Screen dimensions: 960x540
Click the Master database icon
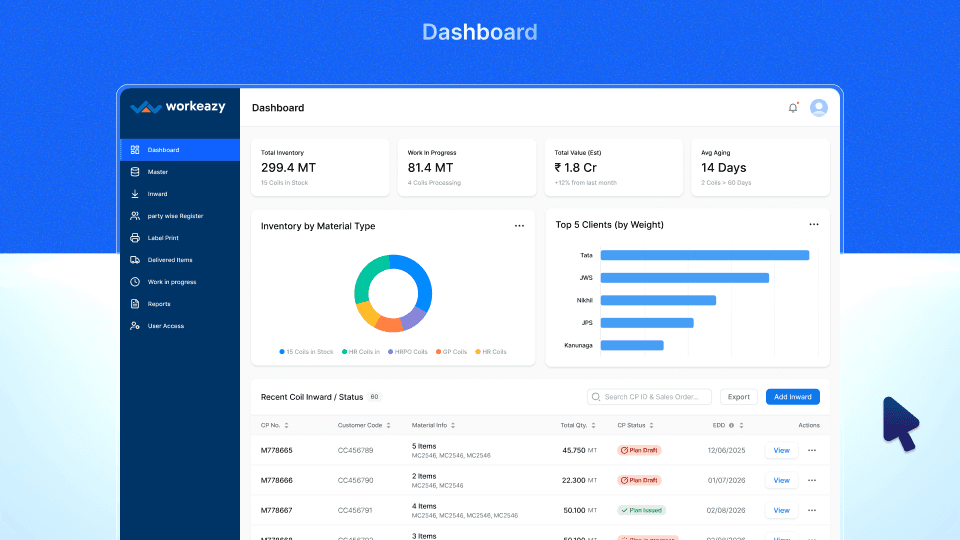pyautogui.click(x=135, y=172)
